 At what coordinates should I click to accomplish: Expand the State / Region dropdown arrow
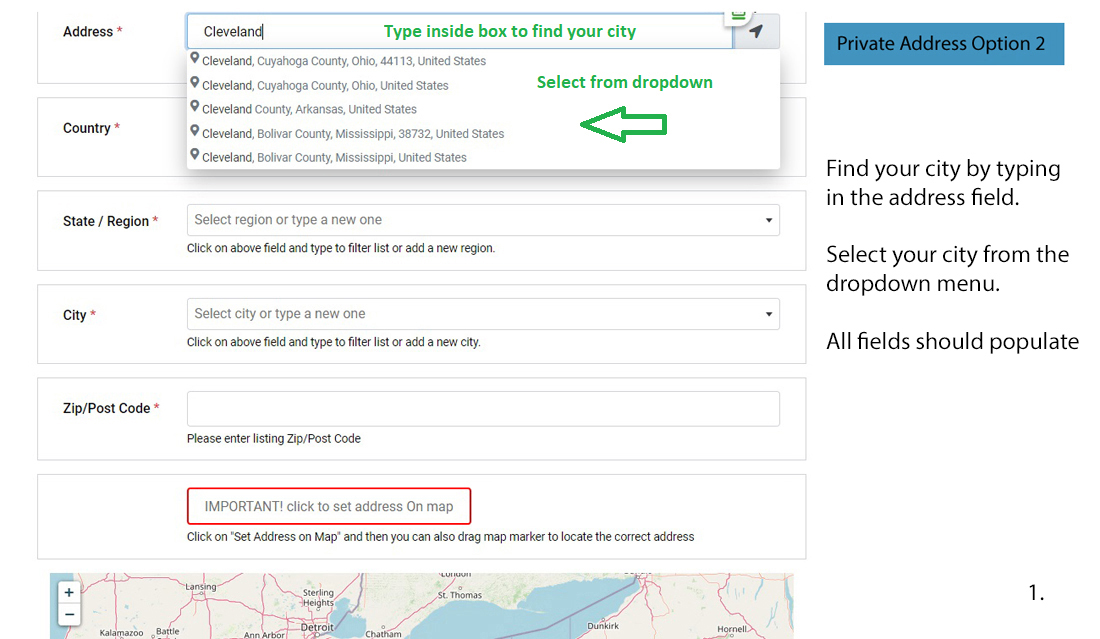pyautogui.click(x=768, y=220)
